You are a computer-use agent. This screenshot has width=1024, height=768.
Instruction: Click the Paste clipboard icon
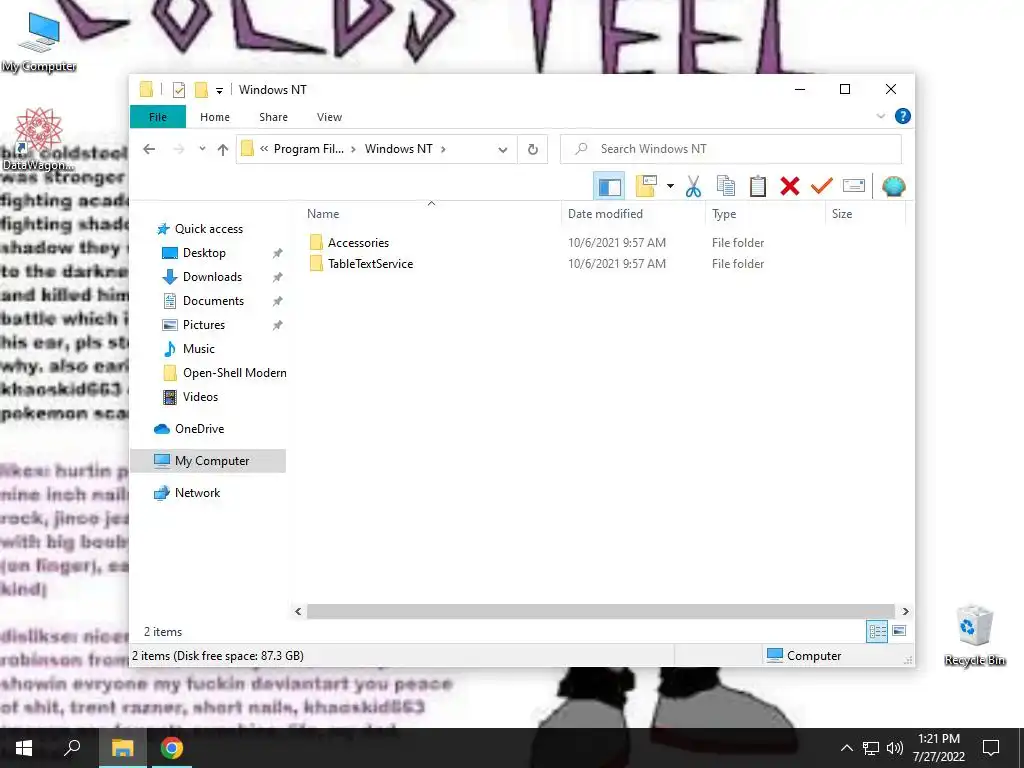click(x=758, y=186)
